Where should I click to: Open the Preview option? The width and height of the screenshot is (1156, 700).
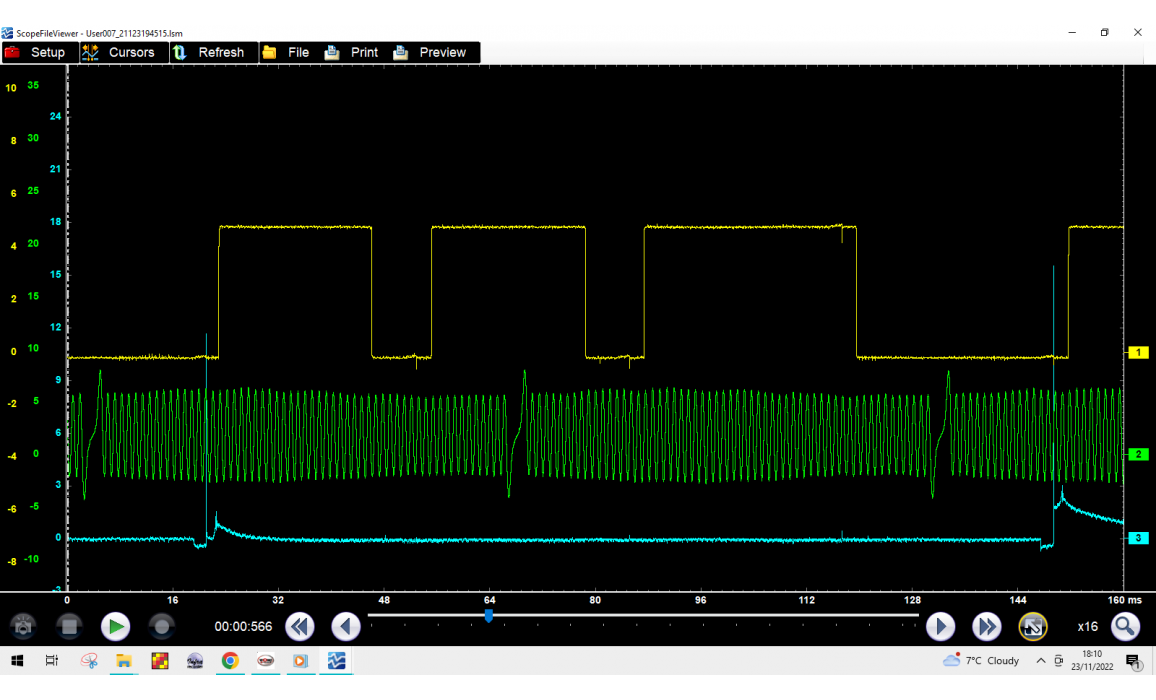click(430, 52)
